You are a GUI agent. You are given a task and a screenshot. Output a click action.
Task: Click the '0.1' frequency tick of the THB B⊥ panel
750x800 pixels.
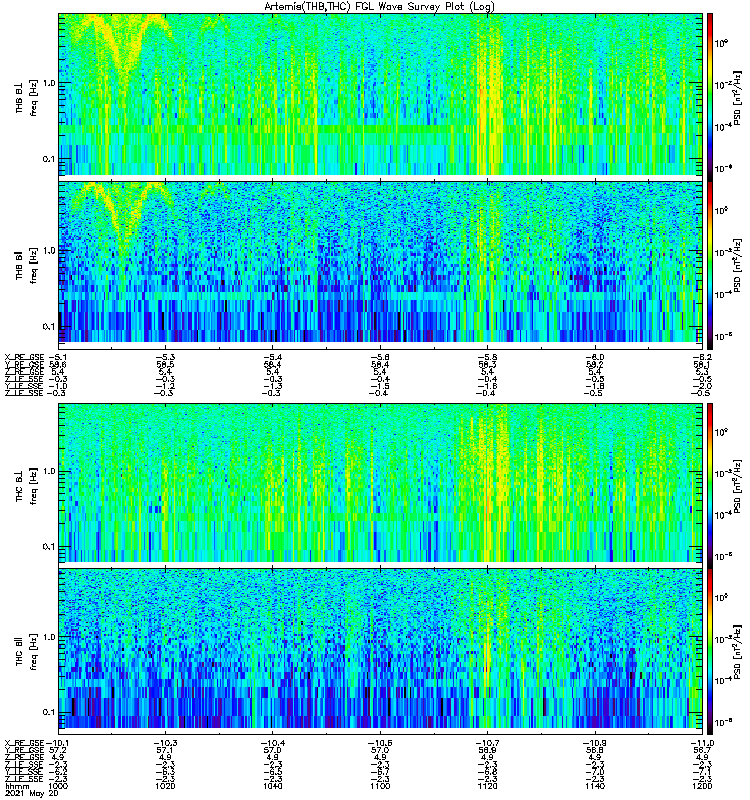click(49, 159)
